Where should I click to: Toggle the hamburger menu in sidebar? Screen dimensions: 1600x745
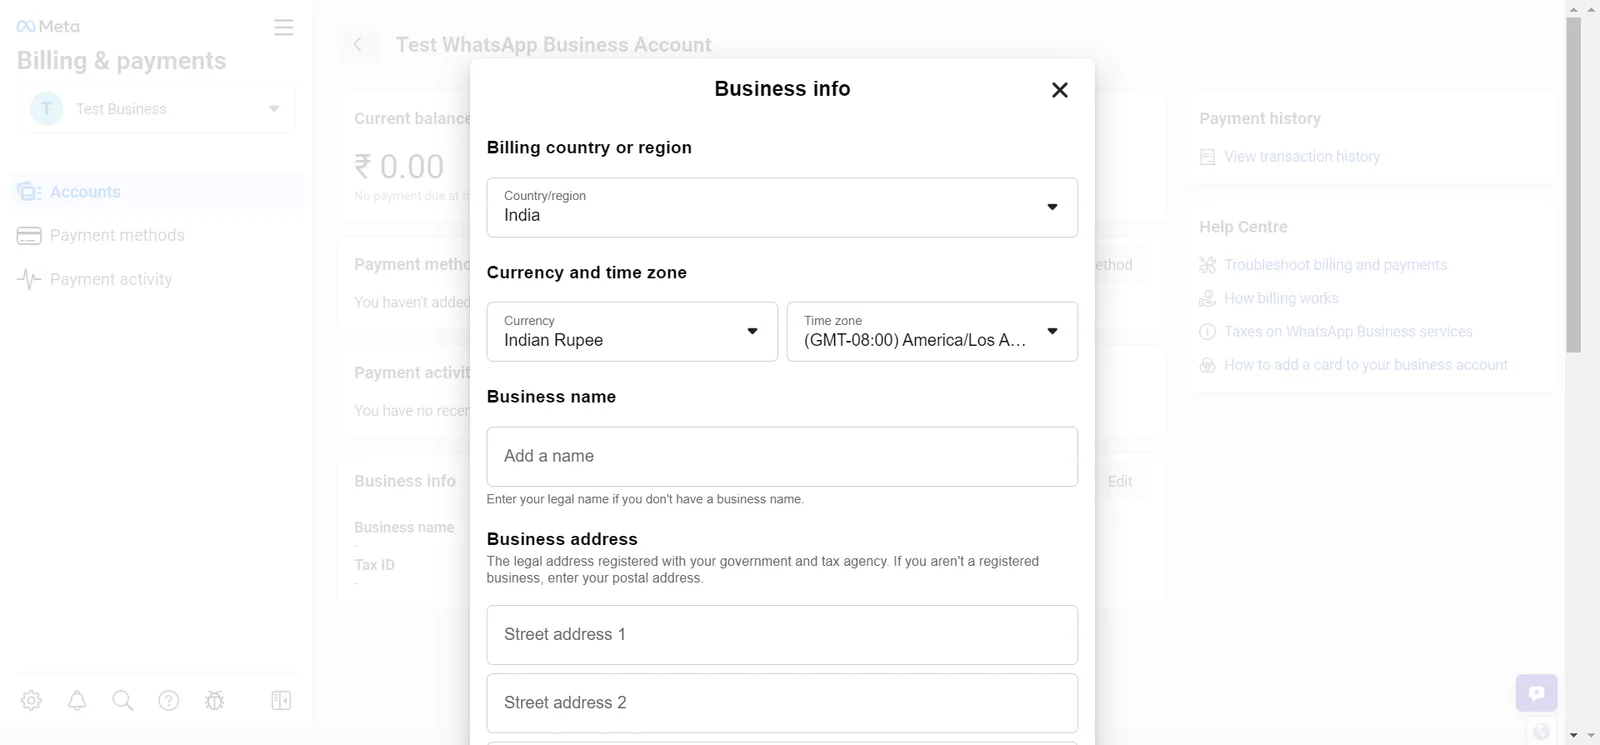click(x=284, y=27)
